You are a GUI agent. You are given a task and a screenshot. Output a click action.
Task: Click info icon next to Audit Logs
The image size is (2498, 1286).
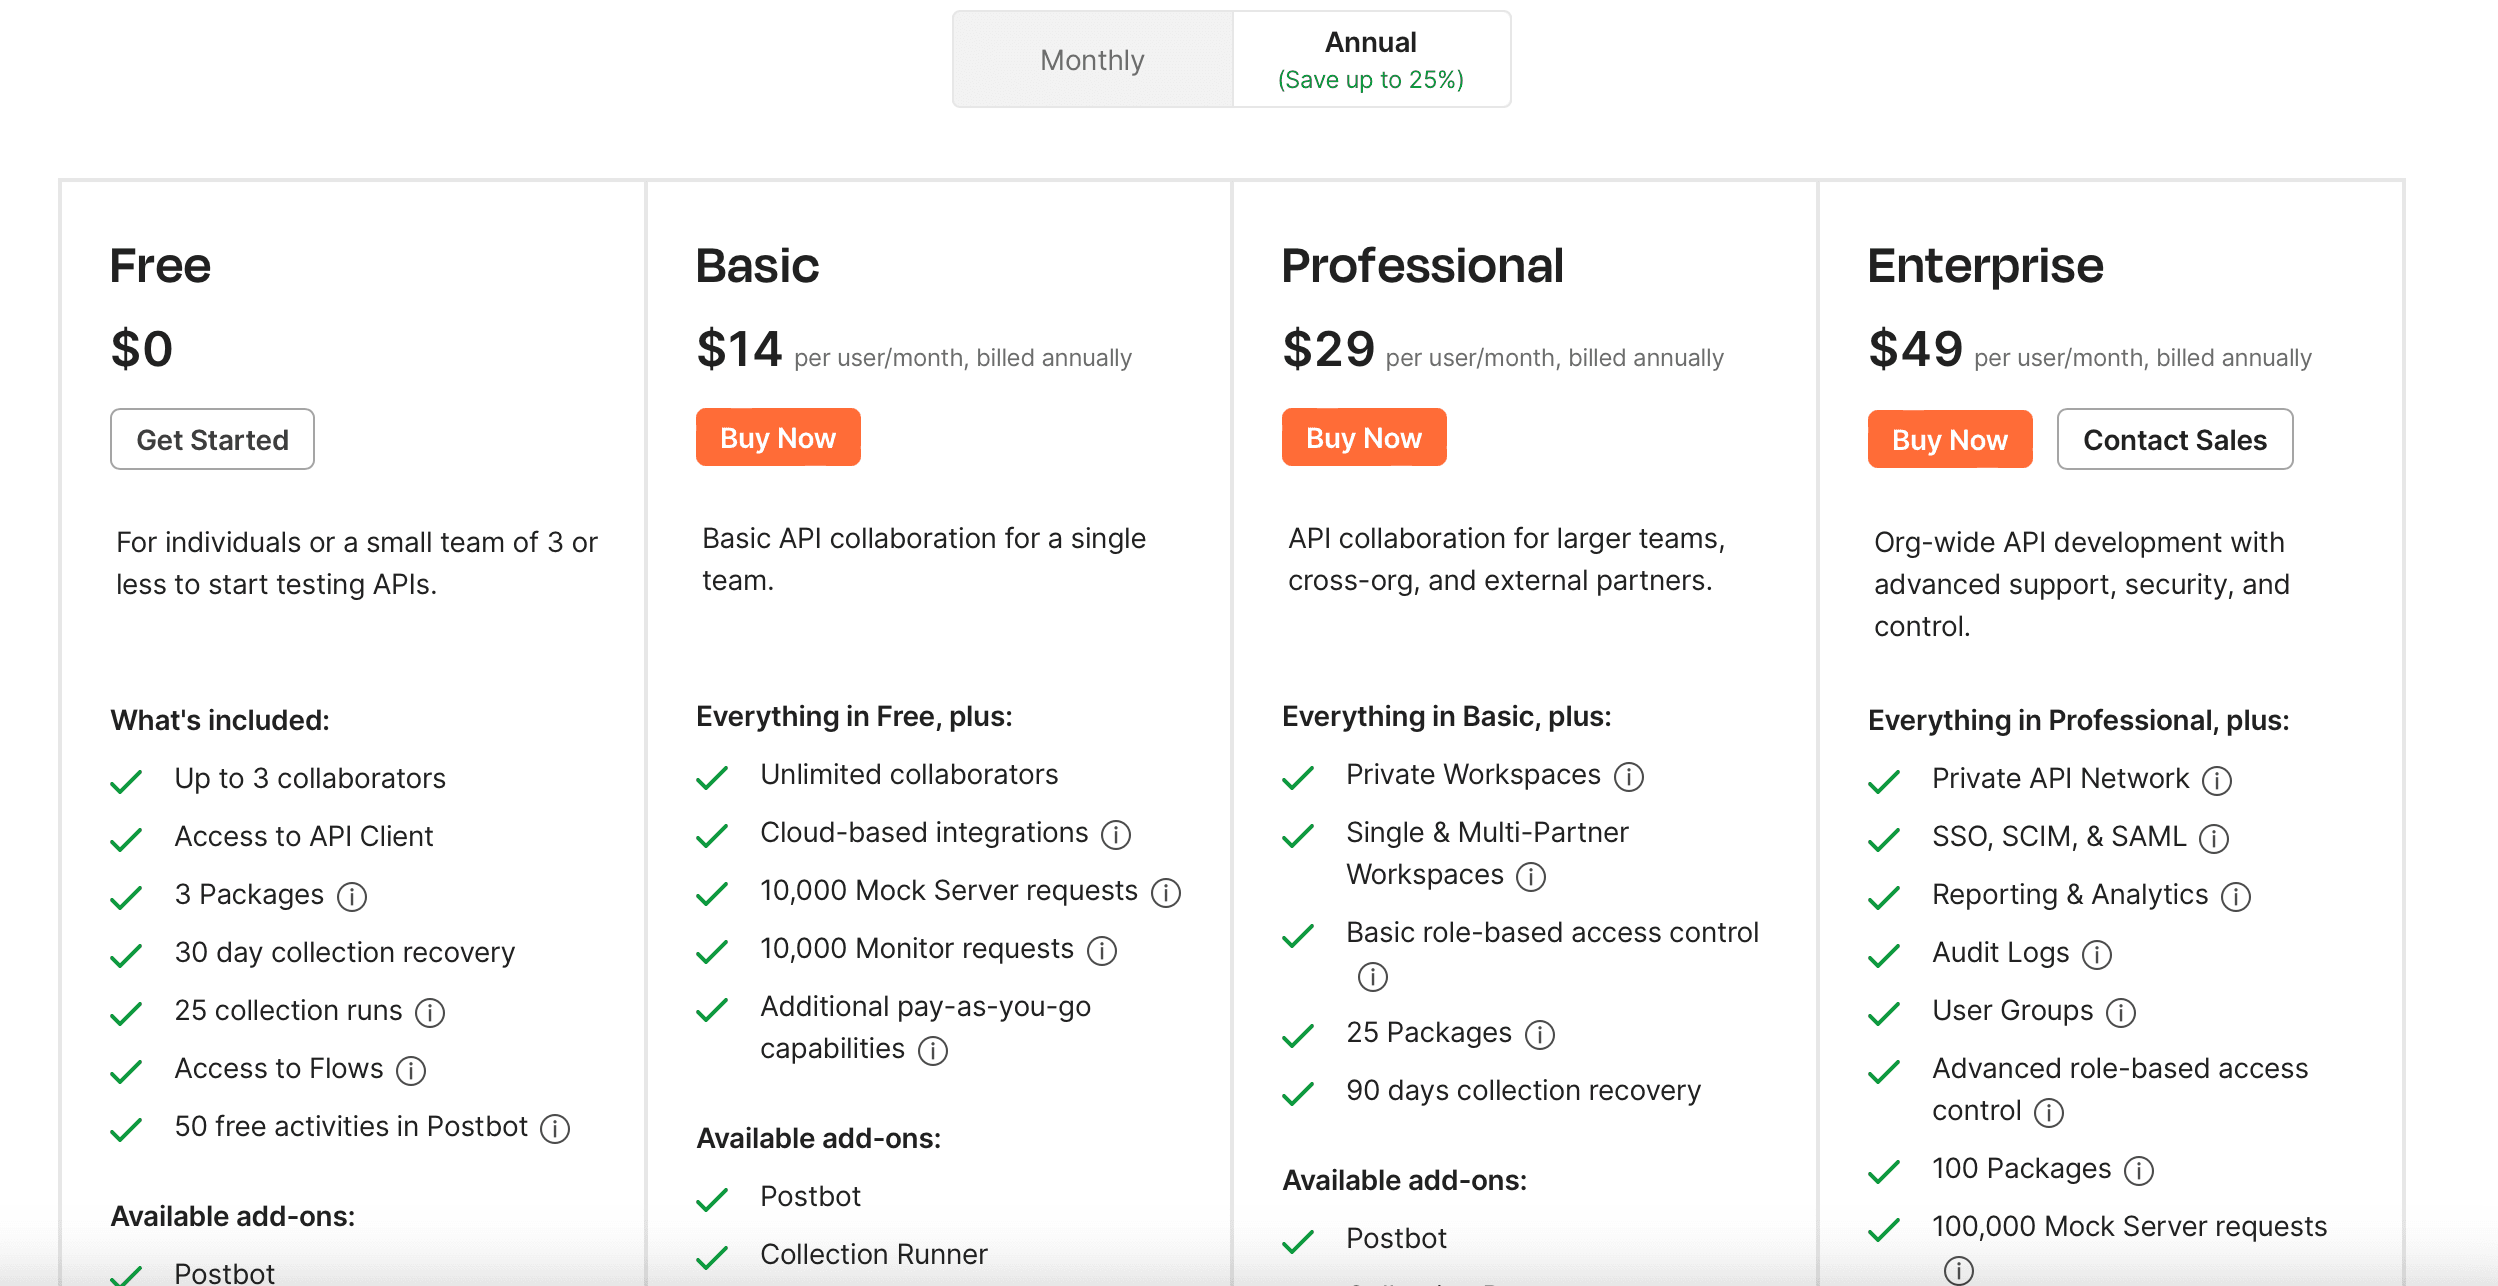pos(2096,954)
